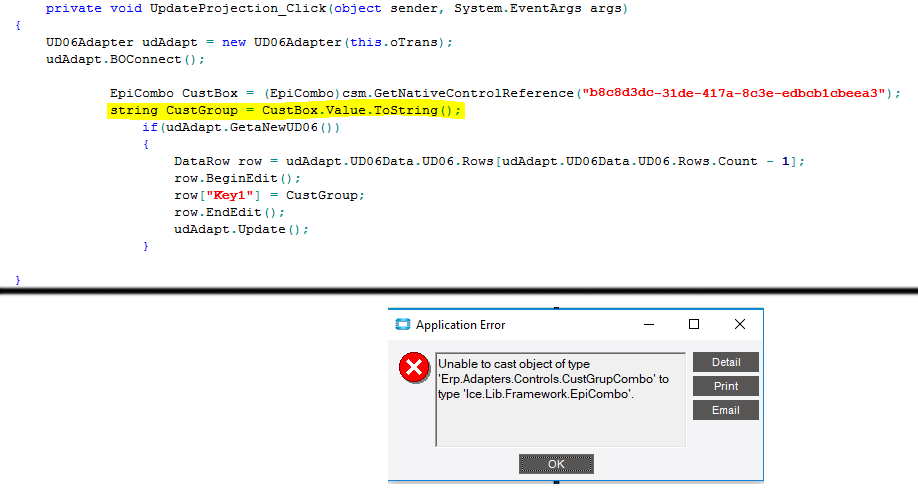The image size is (918, 500).
Task: Click the red "Key1" string literal
Action: click(x=230, y=195)
